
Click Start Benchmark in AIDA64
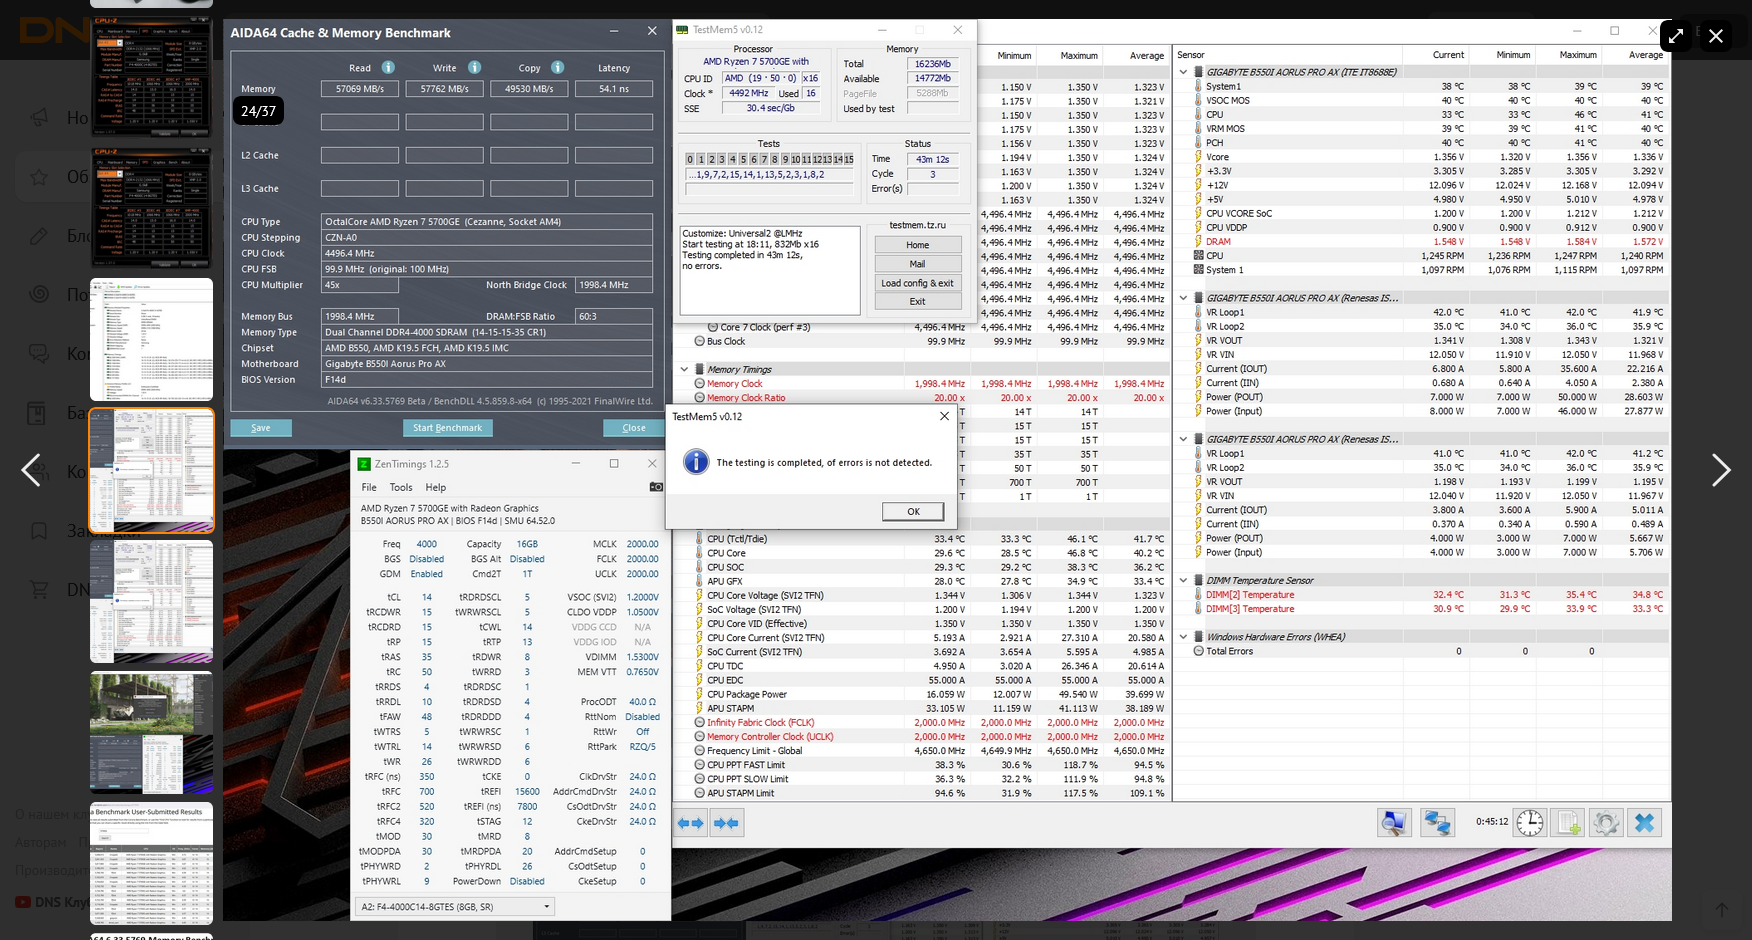(447, 428)
